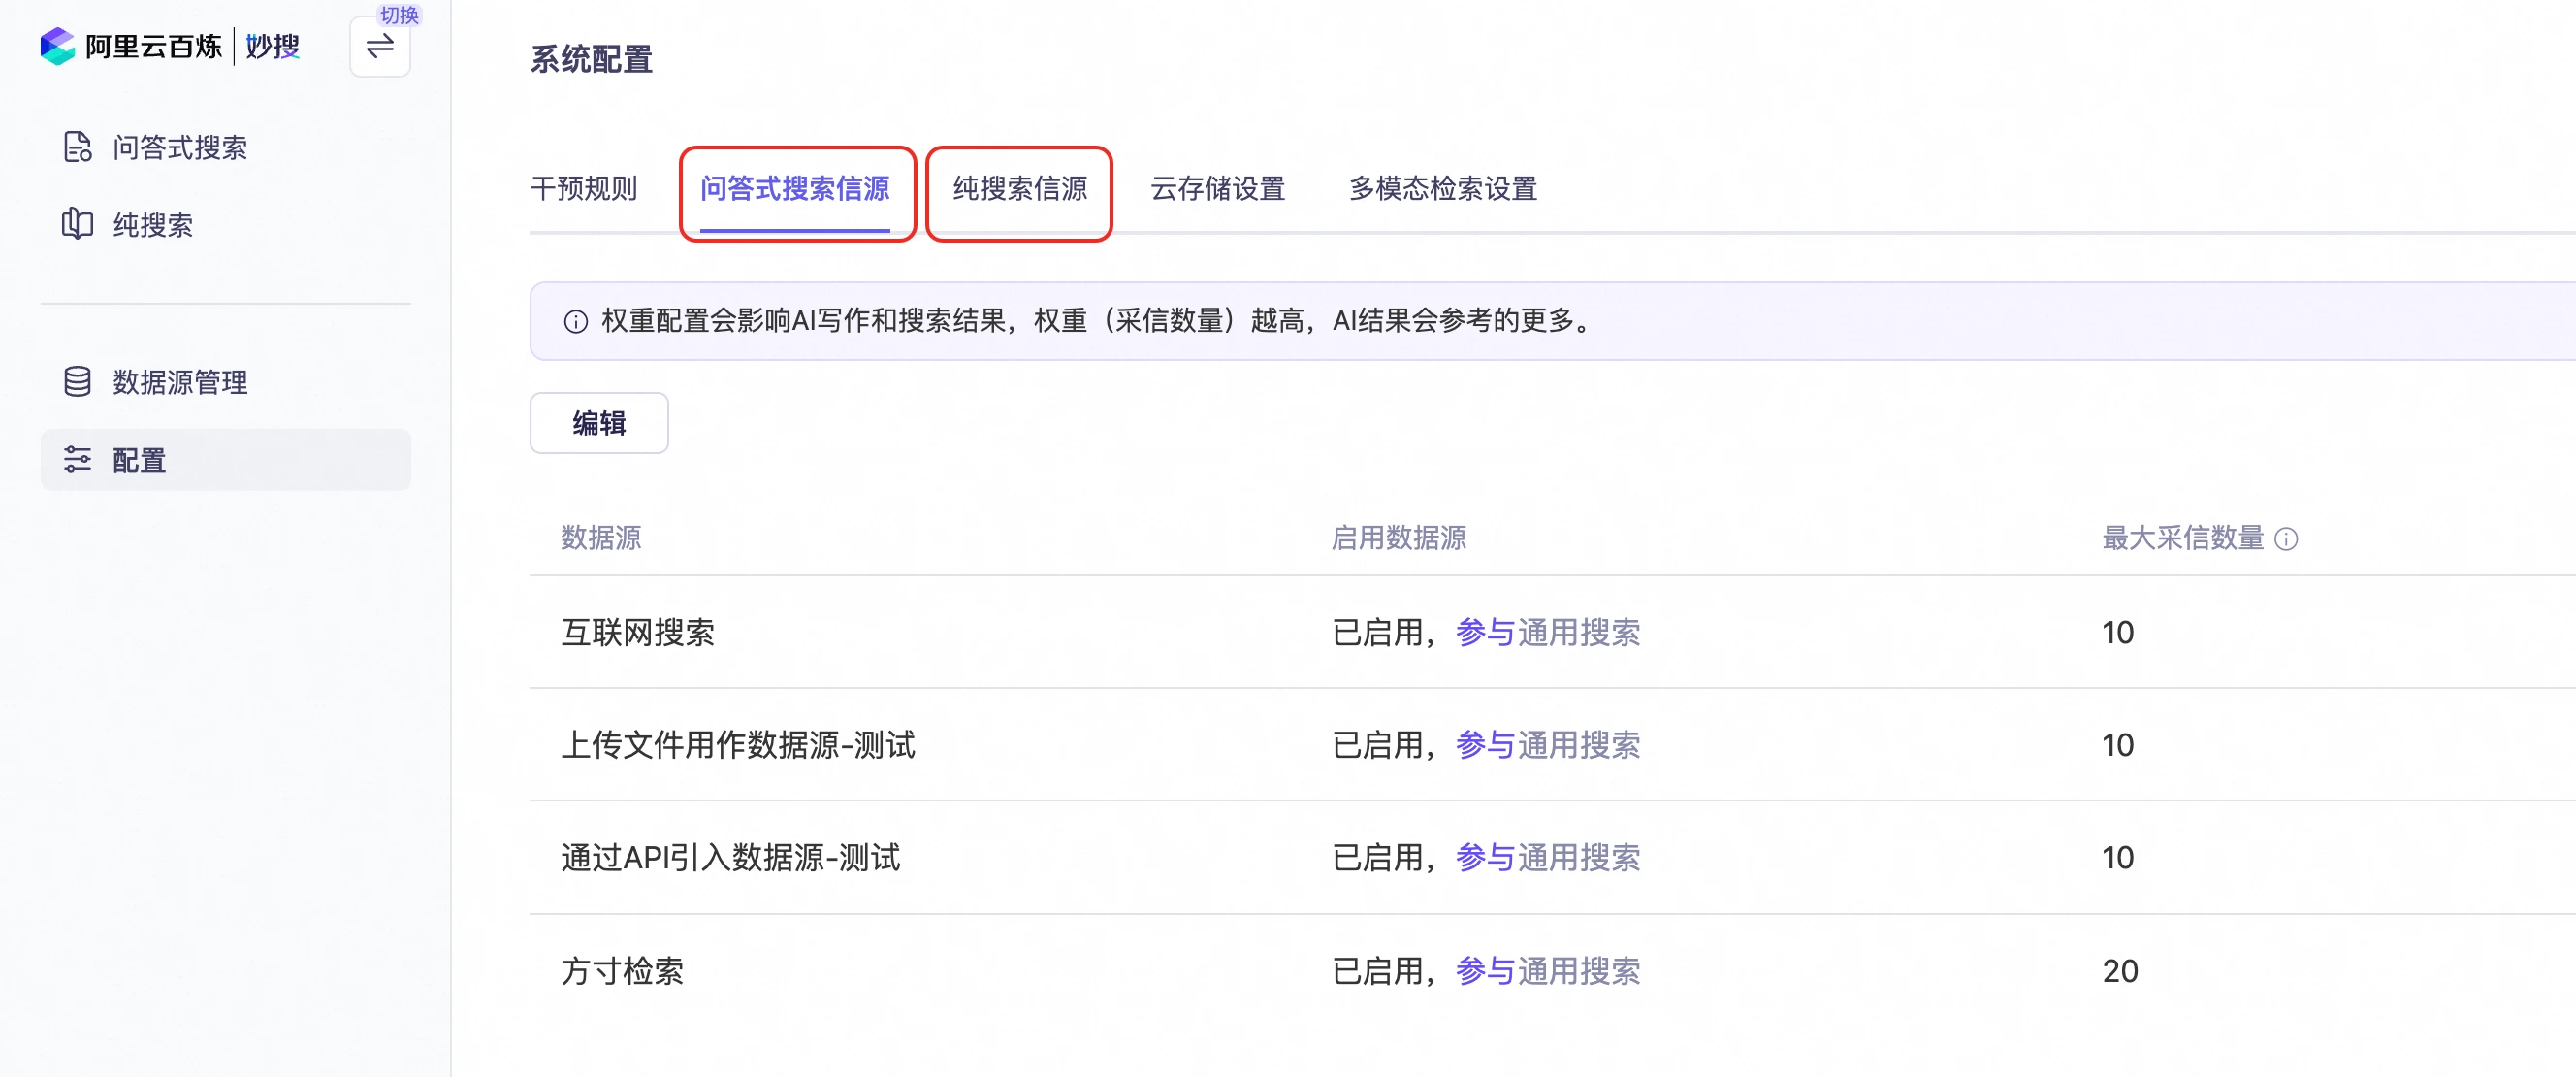Click the configuration sliders icon
This screenshot has height=1077, width=2576.
[x=78, y=459]
